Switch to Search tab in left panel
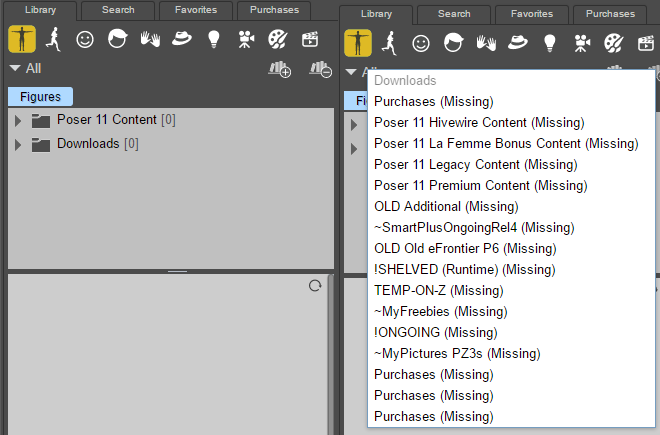This screenshot has height=435, width=660. (x=118, y=10)
